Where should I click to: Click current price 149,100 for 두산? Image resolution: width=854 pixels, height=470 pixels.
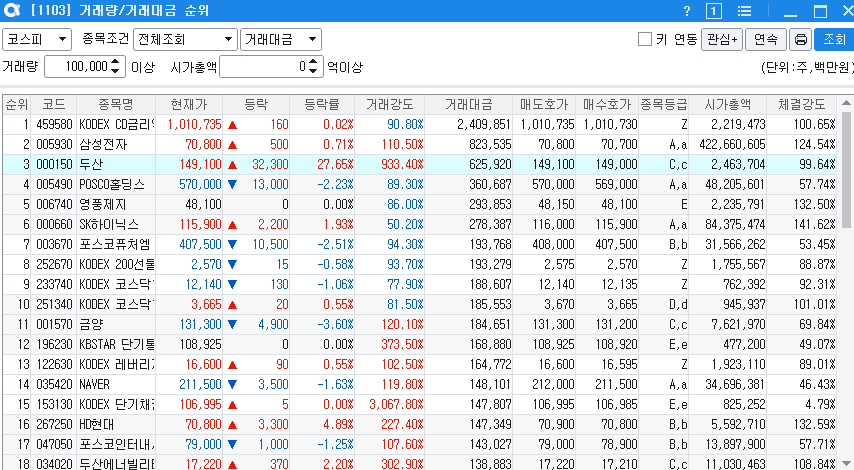coord(200,164)
